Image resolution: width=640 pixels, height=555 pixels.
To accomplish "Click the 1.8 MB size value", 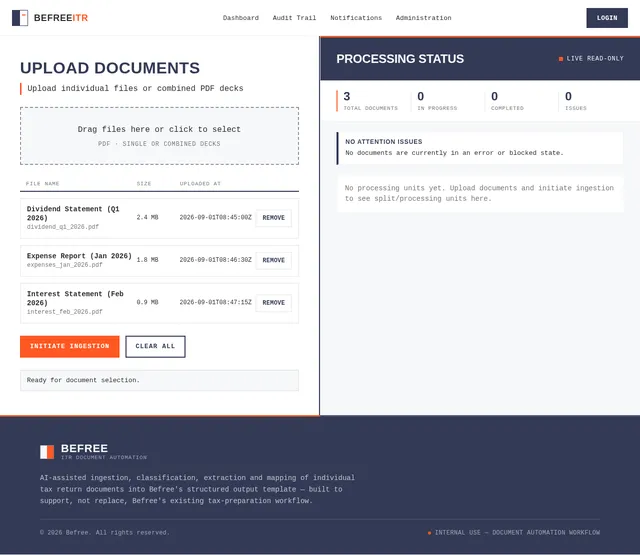I will [x=147, y=260].
